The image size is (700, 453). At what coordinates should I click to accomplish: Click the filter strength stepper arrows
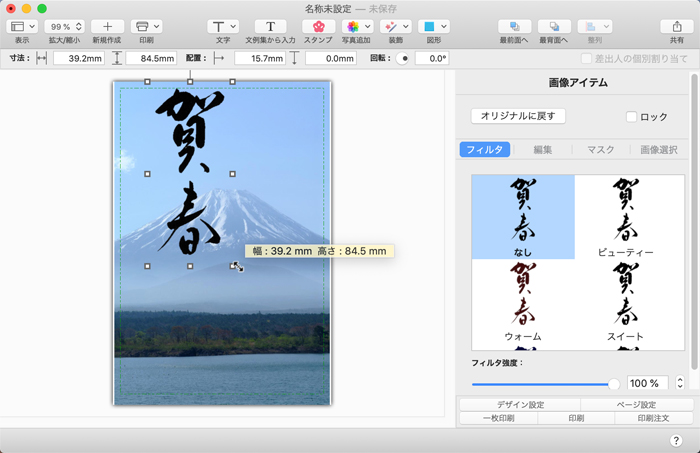coord(680,383)
